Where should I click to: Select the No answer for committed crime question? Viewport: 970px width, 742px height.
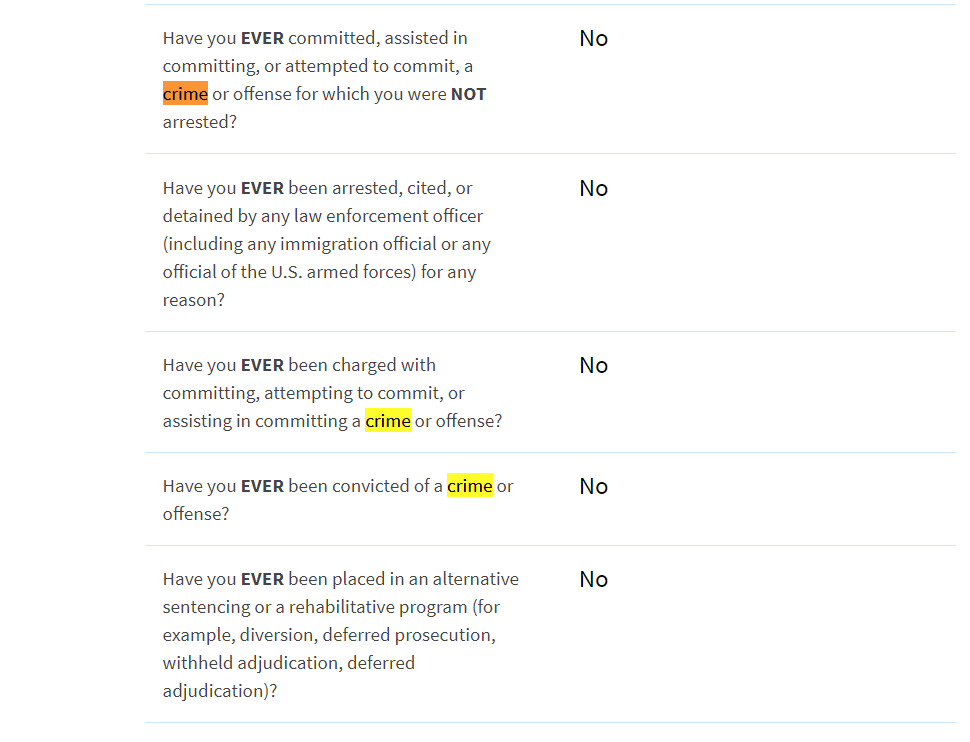593,38
